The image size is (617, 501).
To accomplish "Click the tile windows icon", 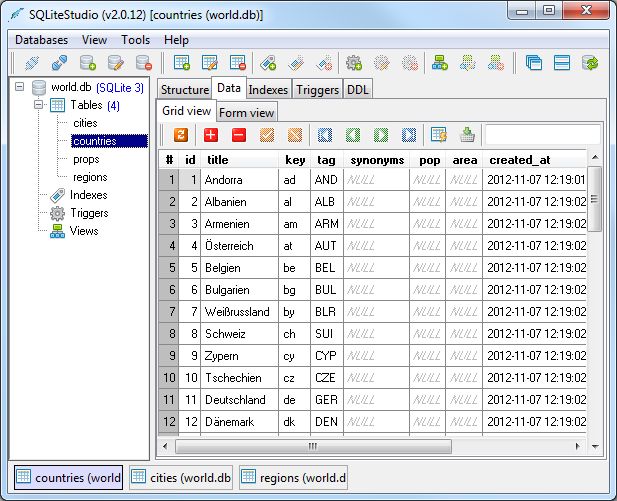I will pyautogui.click(x=562, y=63).
